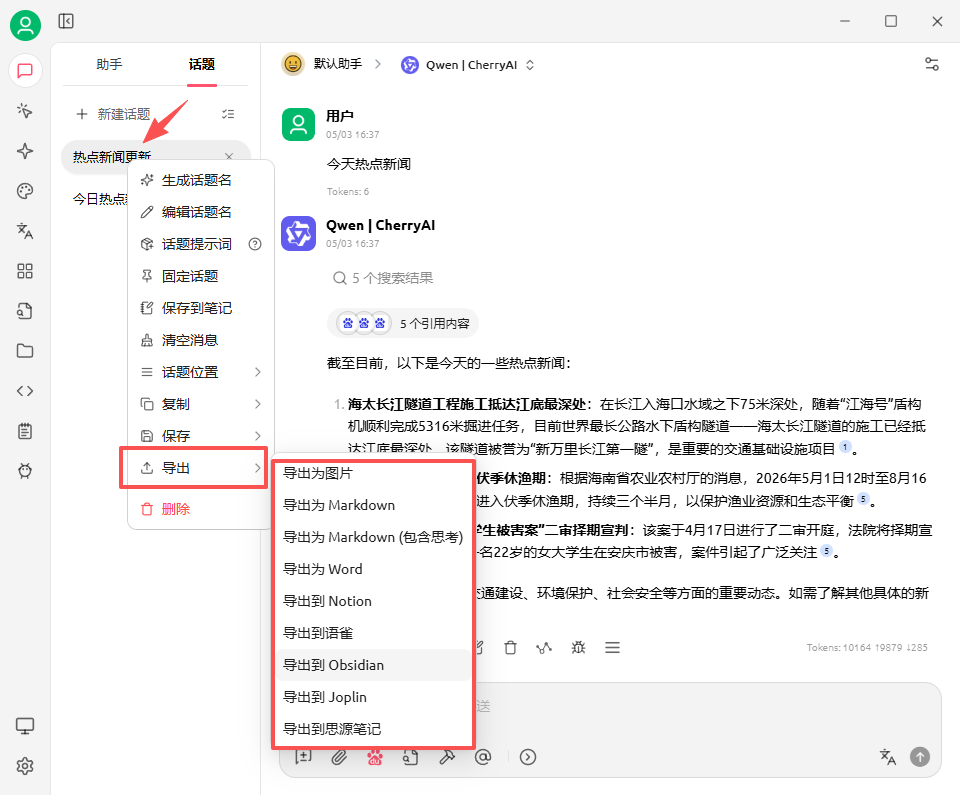
Task: Click the branch icon under message
Action: click(x=544, y=647)
